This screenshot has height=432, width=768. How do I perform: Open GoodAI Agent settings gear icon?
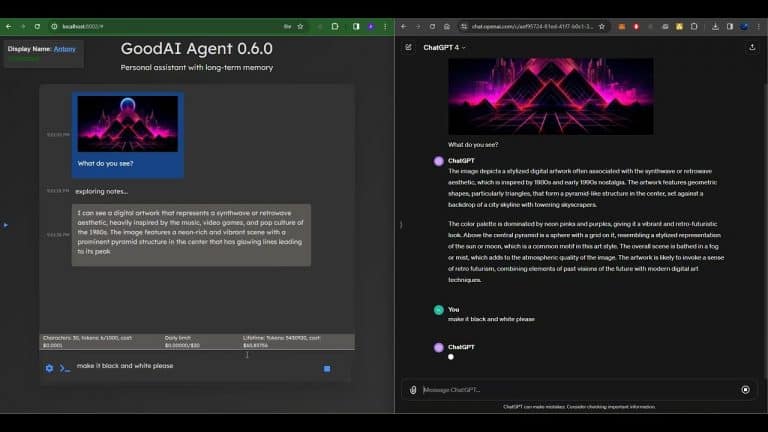(x=49, y=368)
